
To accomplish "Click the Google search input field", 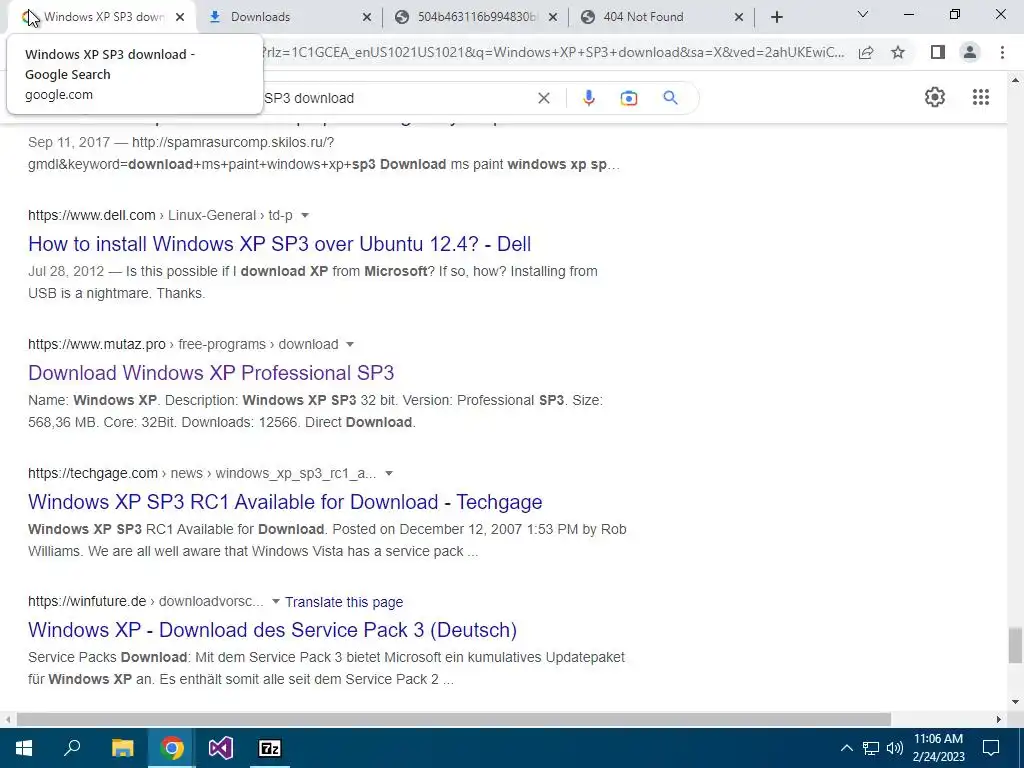I will (x=398, y=98).
